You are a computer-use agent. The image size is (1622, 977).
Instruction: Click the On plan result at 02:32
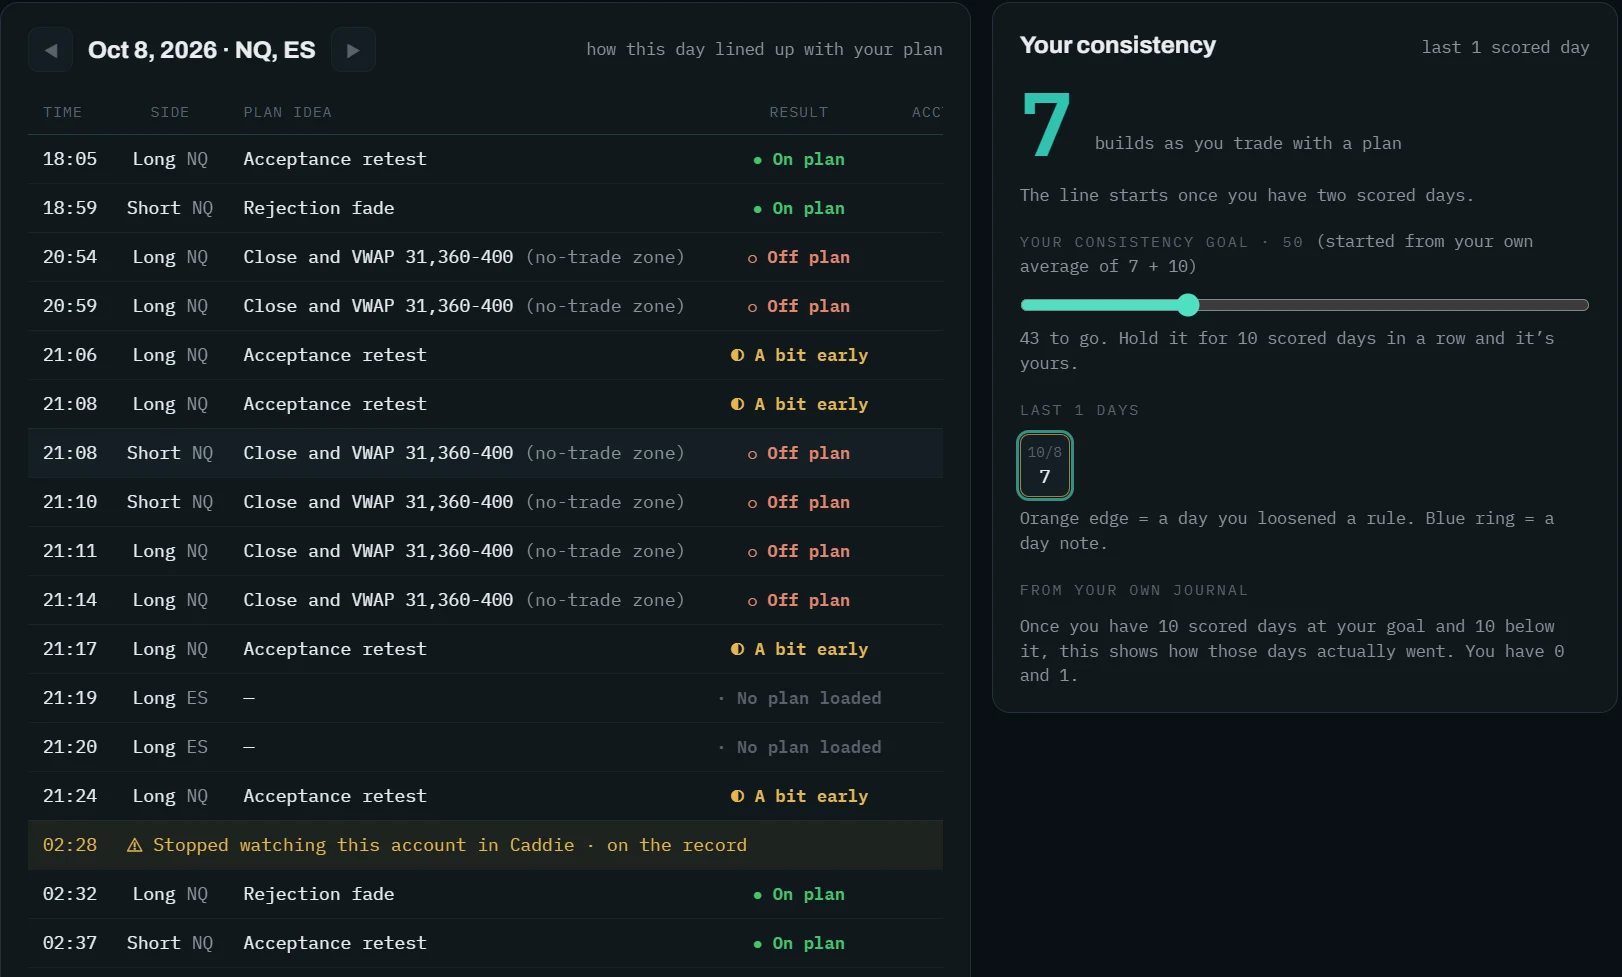point(799,894)
